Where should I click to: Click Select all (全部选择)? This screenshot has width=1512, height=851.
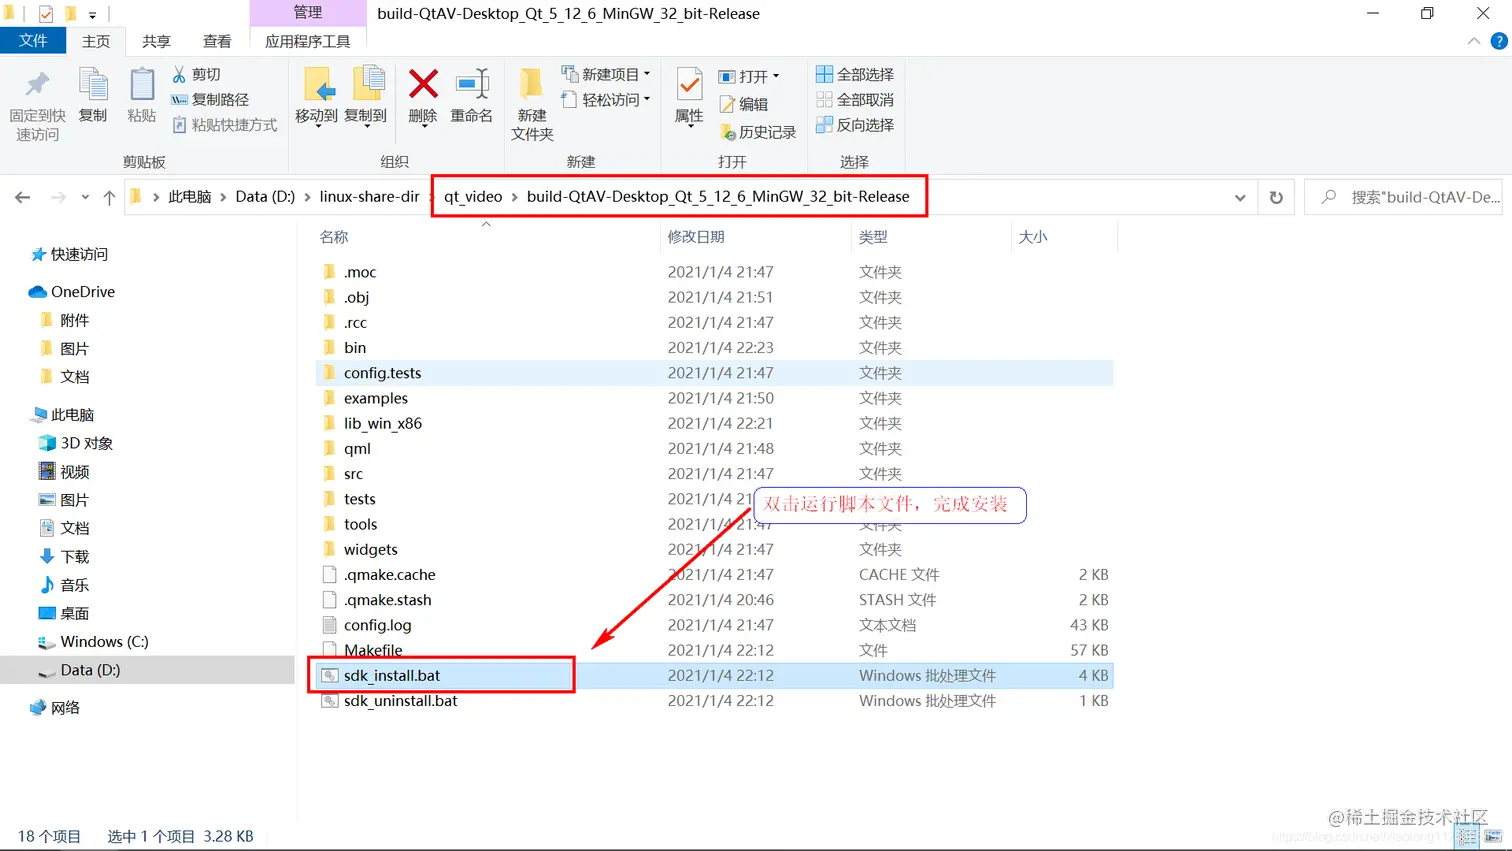pyautogui.click(x=855, y=75)
